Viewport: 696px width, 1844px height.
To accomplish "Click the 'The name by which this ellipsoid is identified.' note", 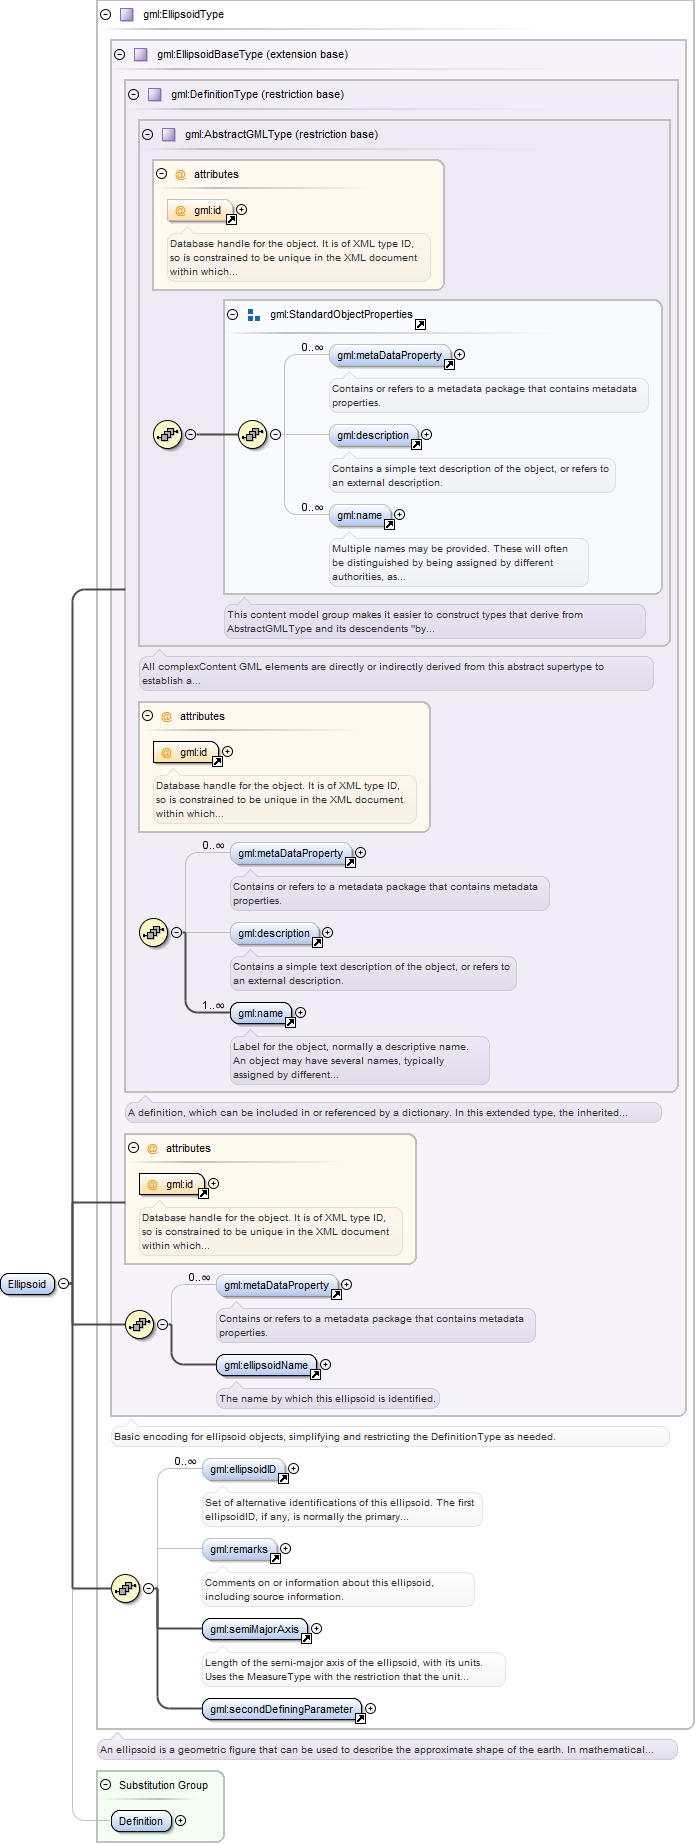I will coord(328,1398).
